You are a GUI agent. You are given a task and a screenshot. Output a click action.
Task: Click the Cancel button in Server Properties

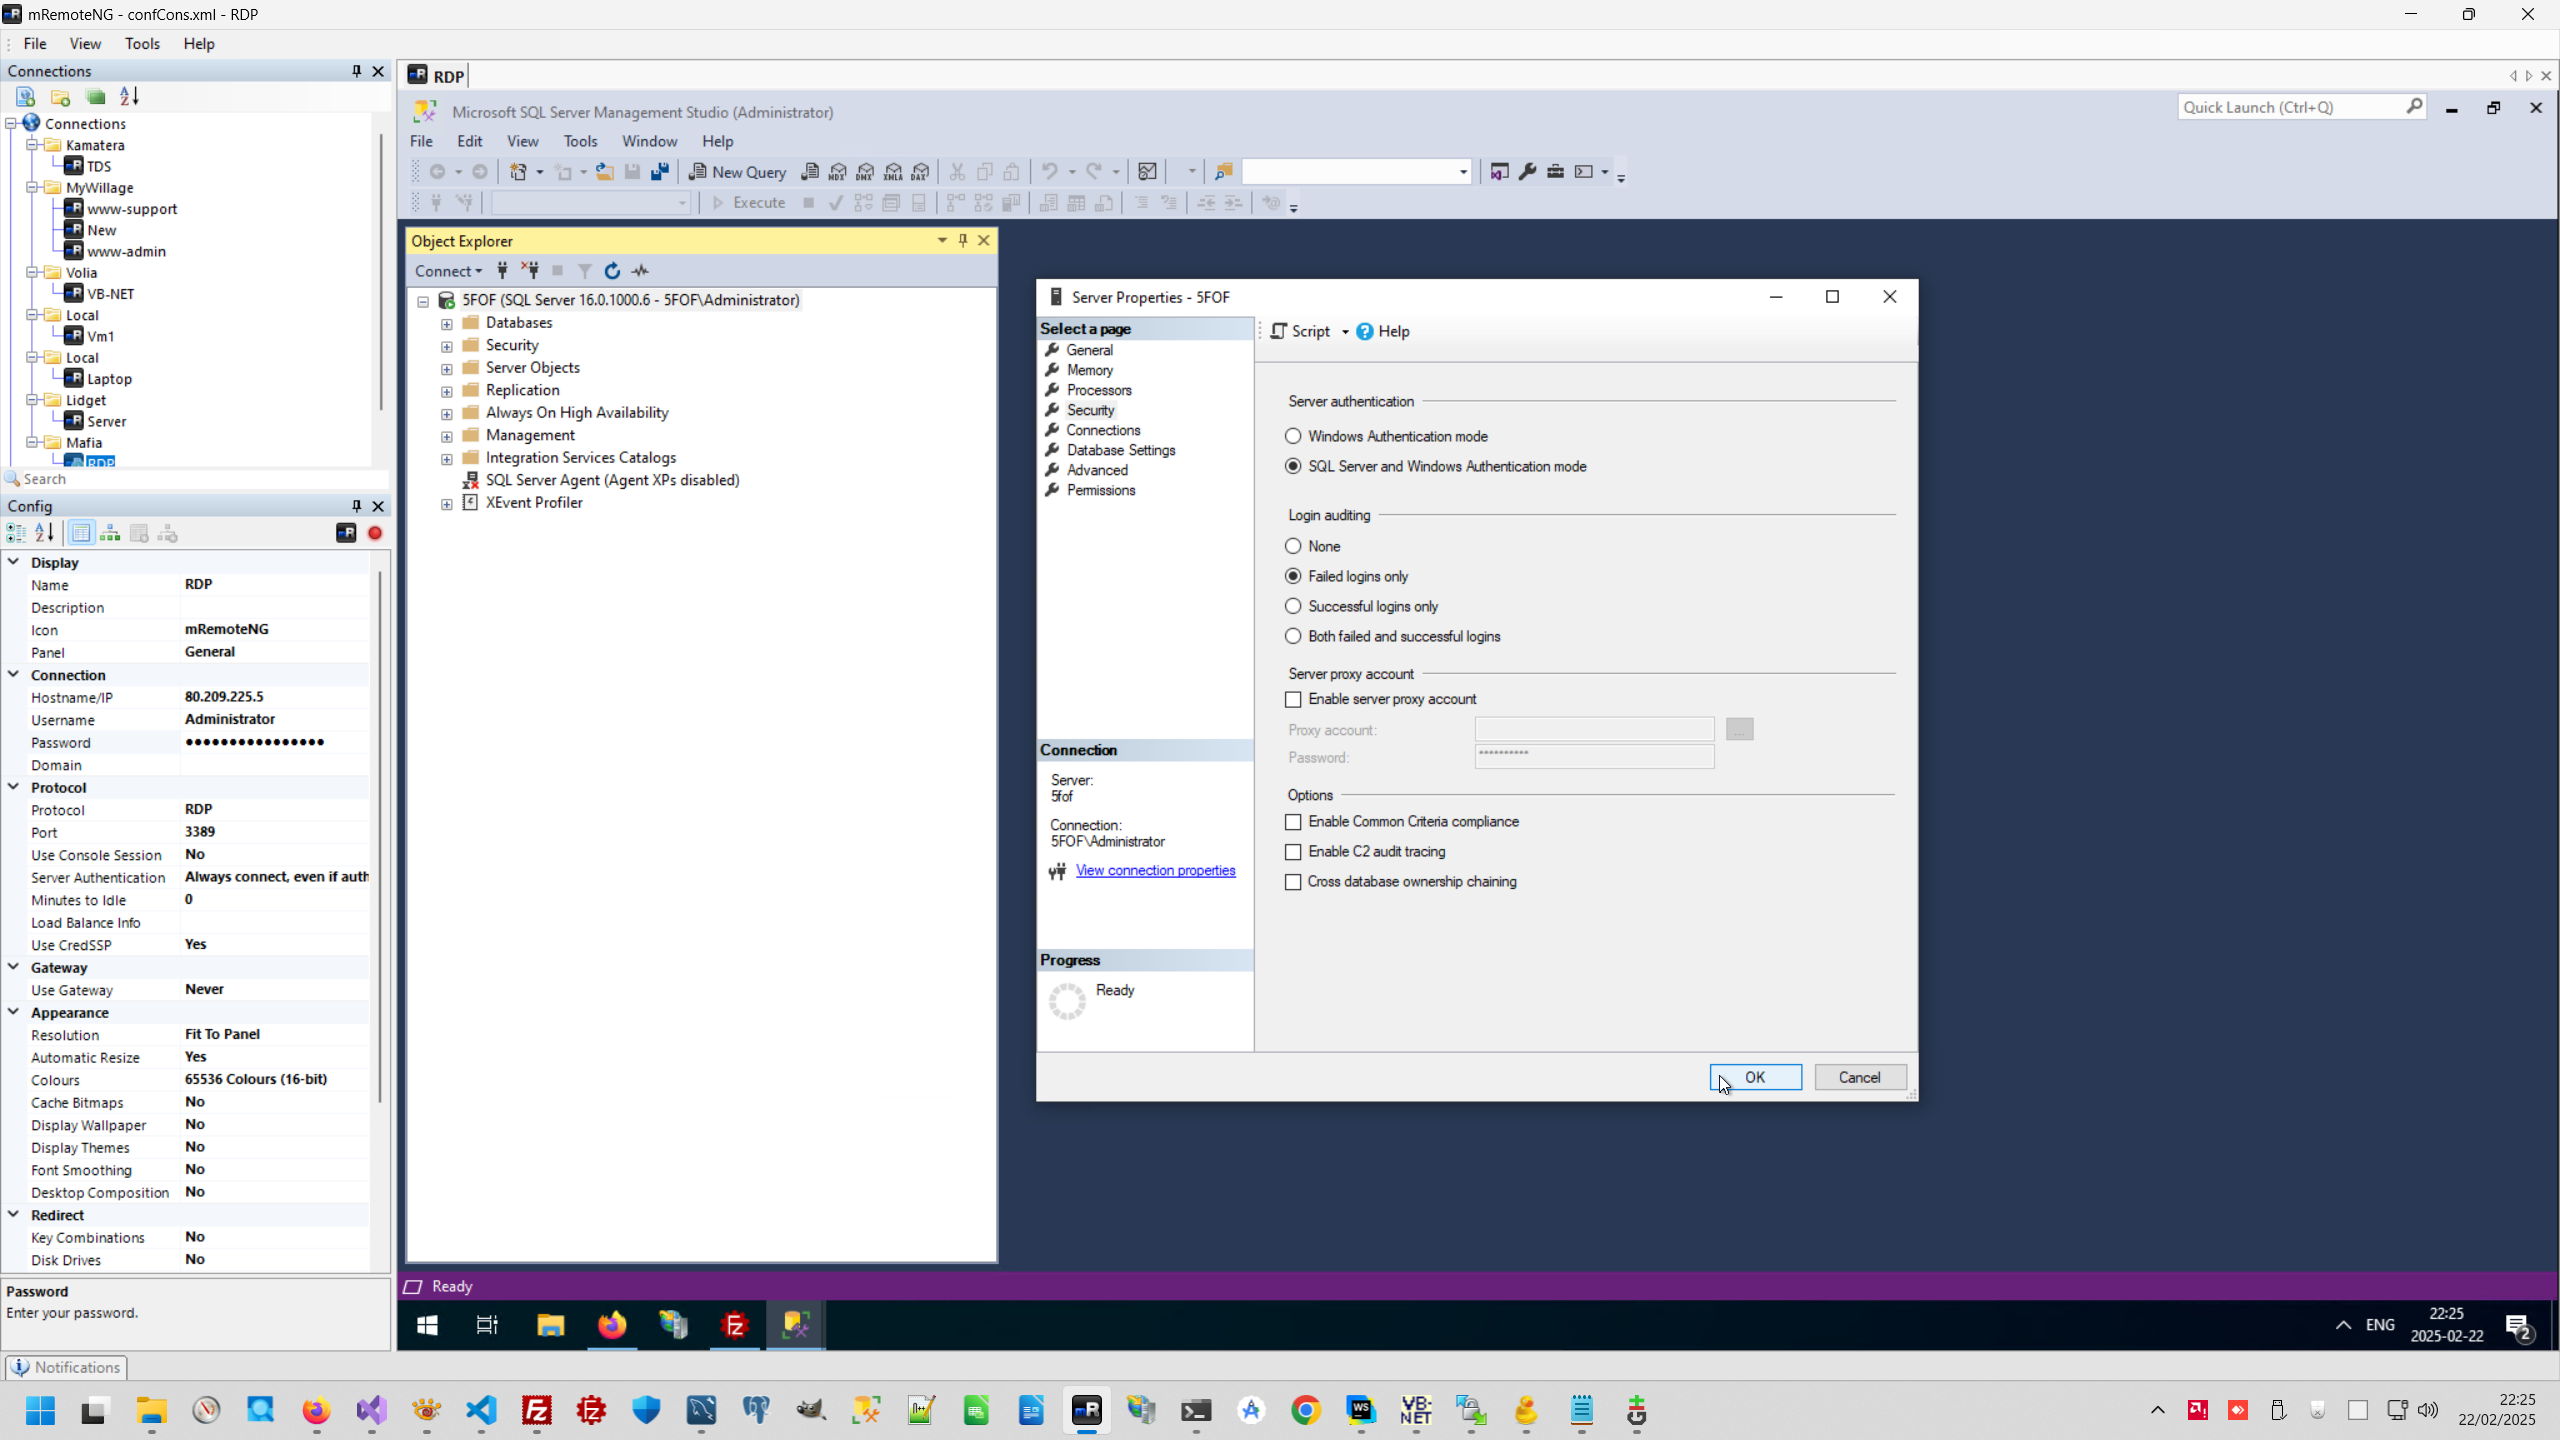tap(1859, 1077)
